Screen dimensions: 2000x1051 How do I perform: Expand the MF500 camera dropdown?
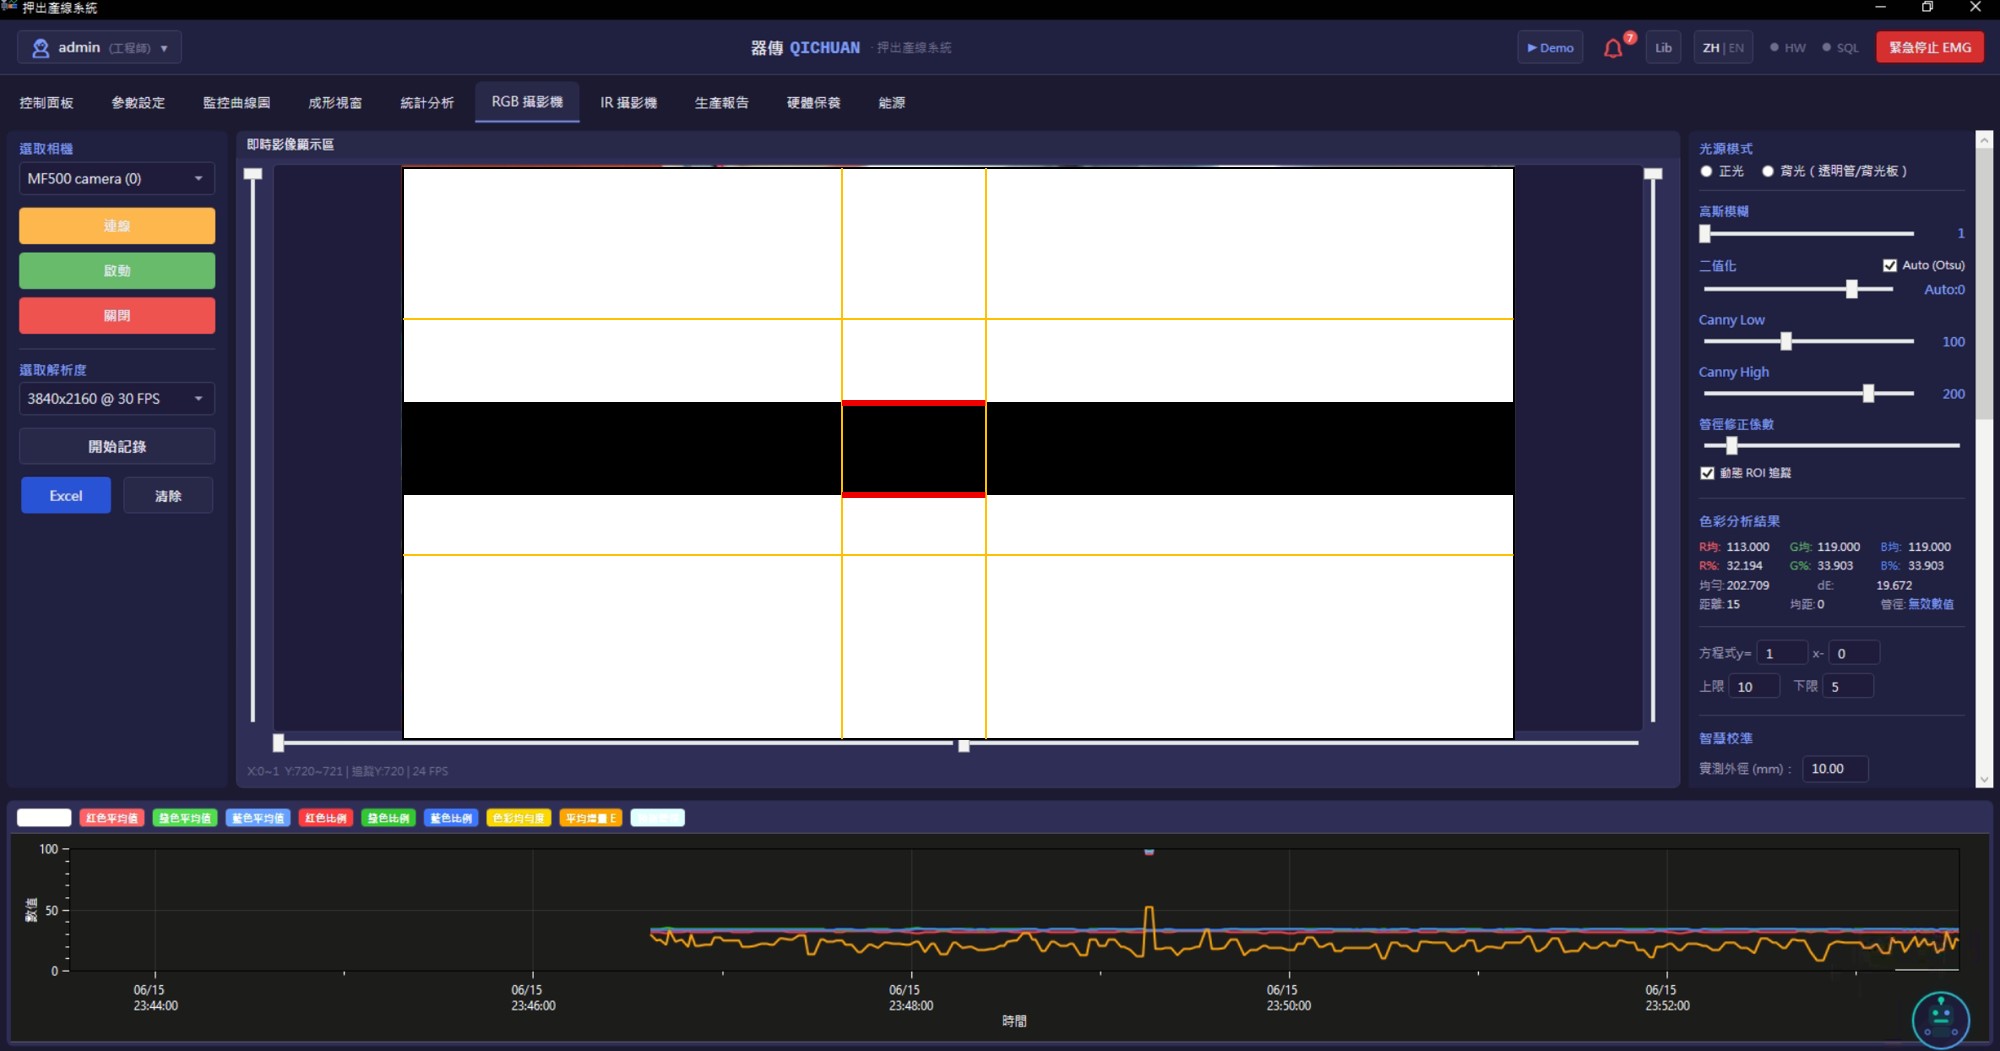[117, 178]
